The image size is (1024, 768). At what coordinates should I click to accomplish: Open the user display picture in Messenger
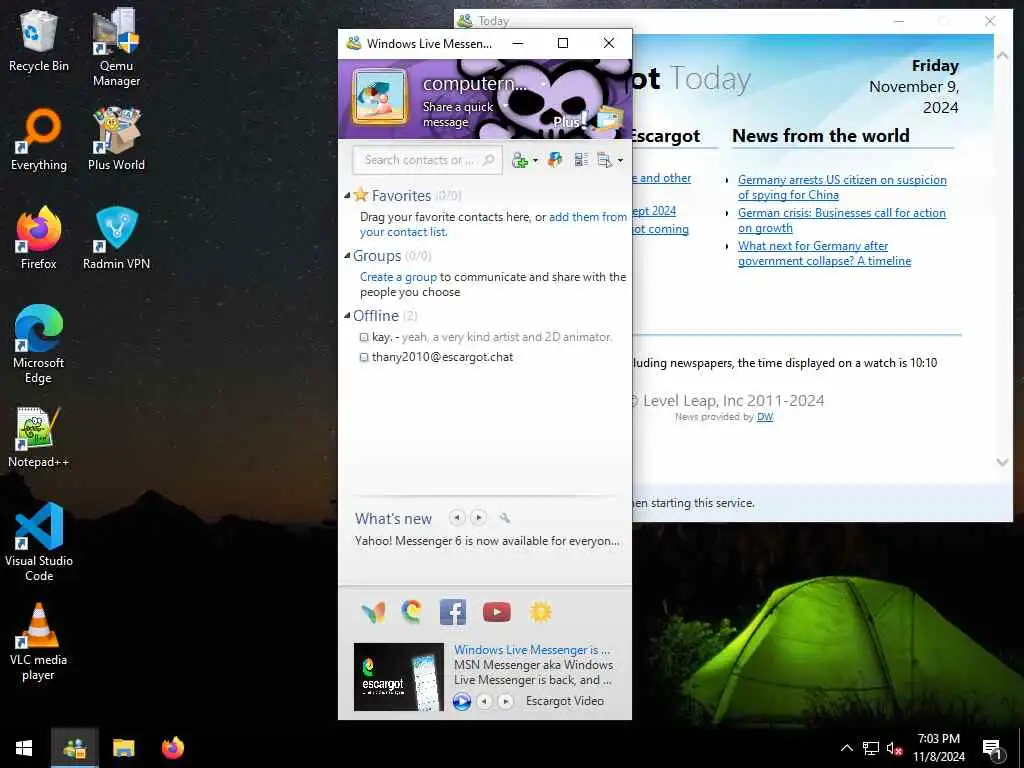tap(379, 97)
